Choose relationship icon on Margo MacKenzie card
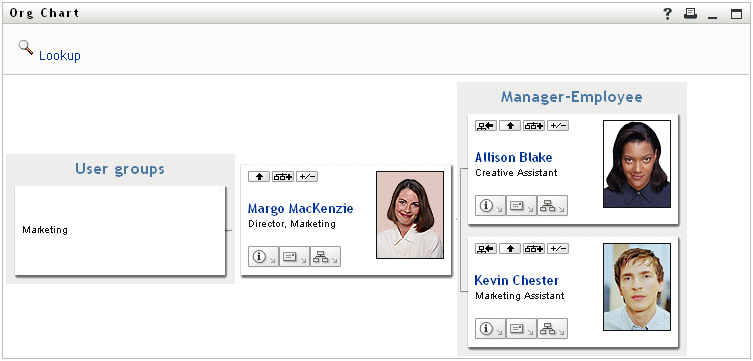The height and width of the screenshot is (361, 753). [283, 177]
